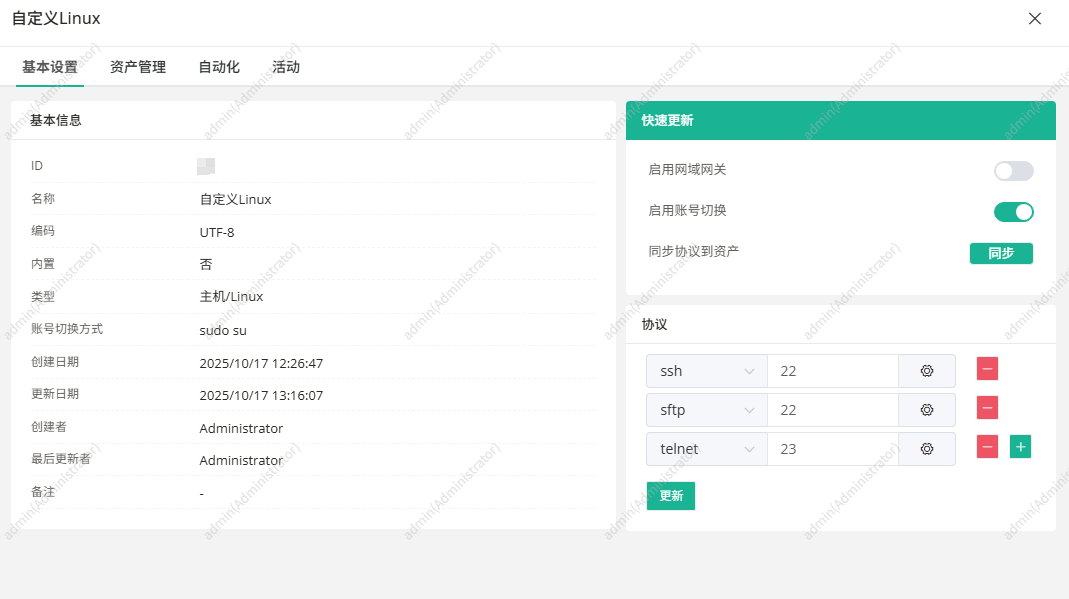Expand the ssh protocol dropdown
1069x599 pixels.
(x=706, y=371)
